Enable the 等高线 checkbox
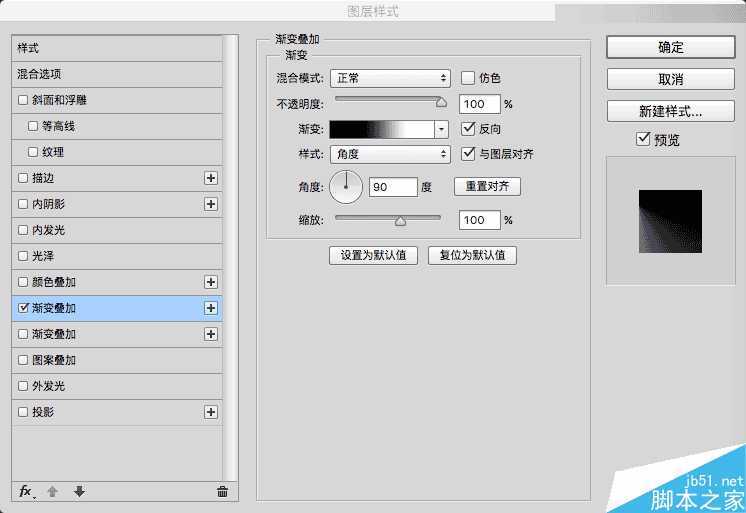 [33, 126]
